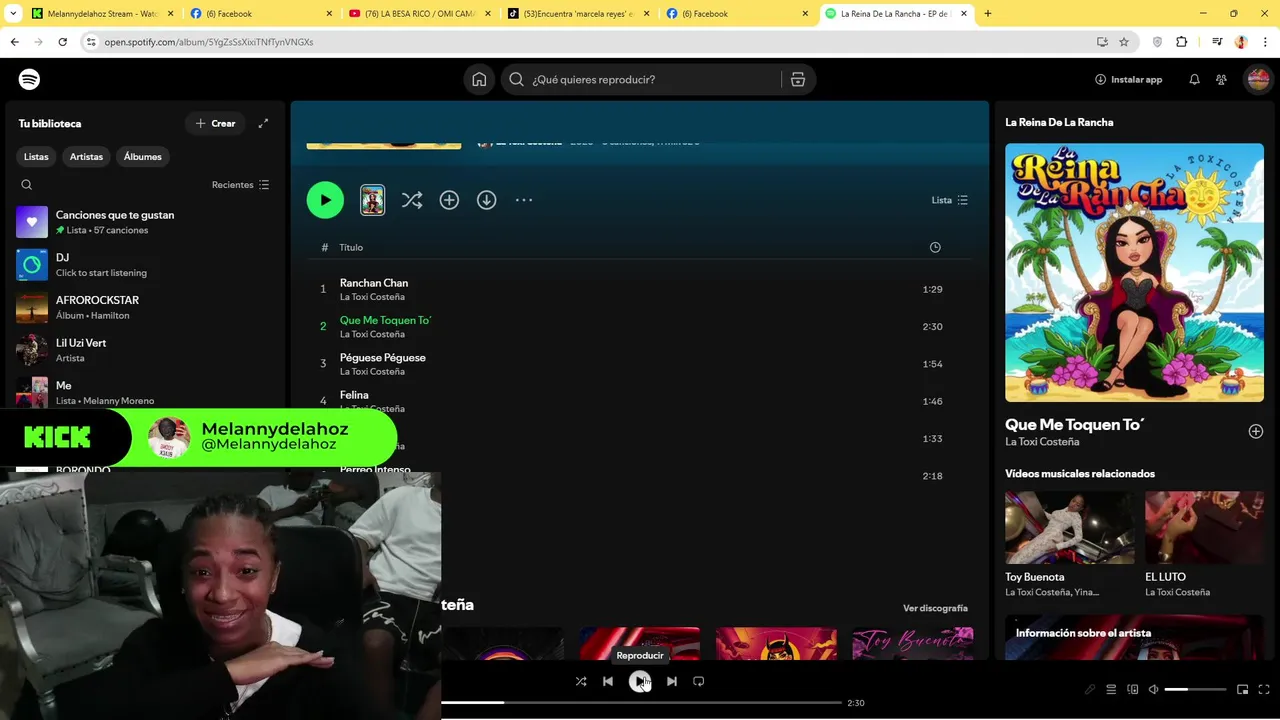Add Que Me Toquen To' to liked songs

pyautogui.click(x=1256, y=431)
